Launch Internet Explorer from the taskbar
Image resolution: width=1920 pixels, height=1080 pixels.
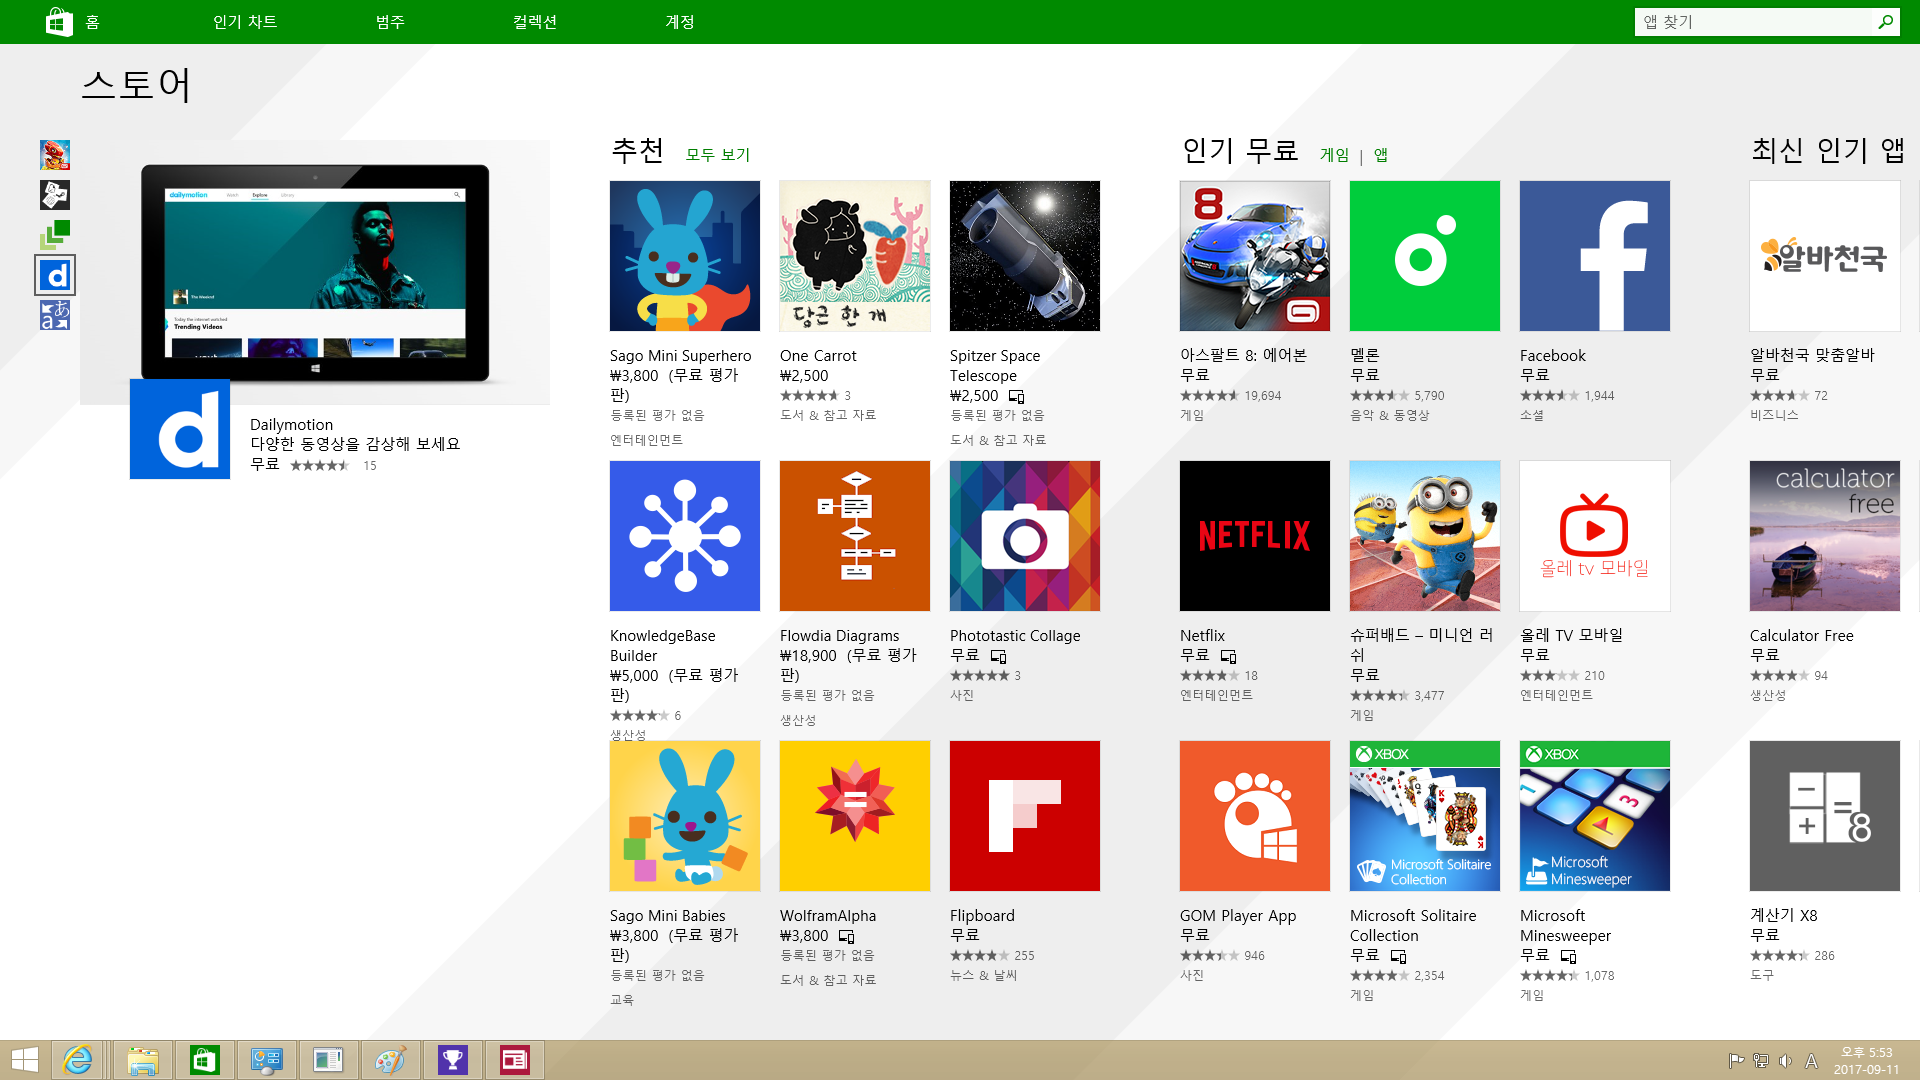point(78,1060)
